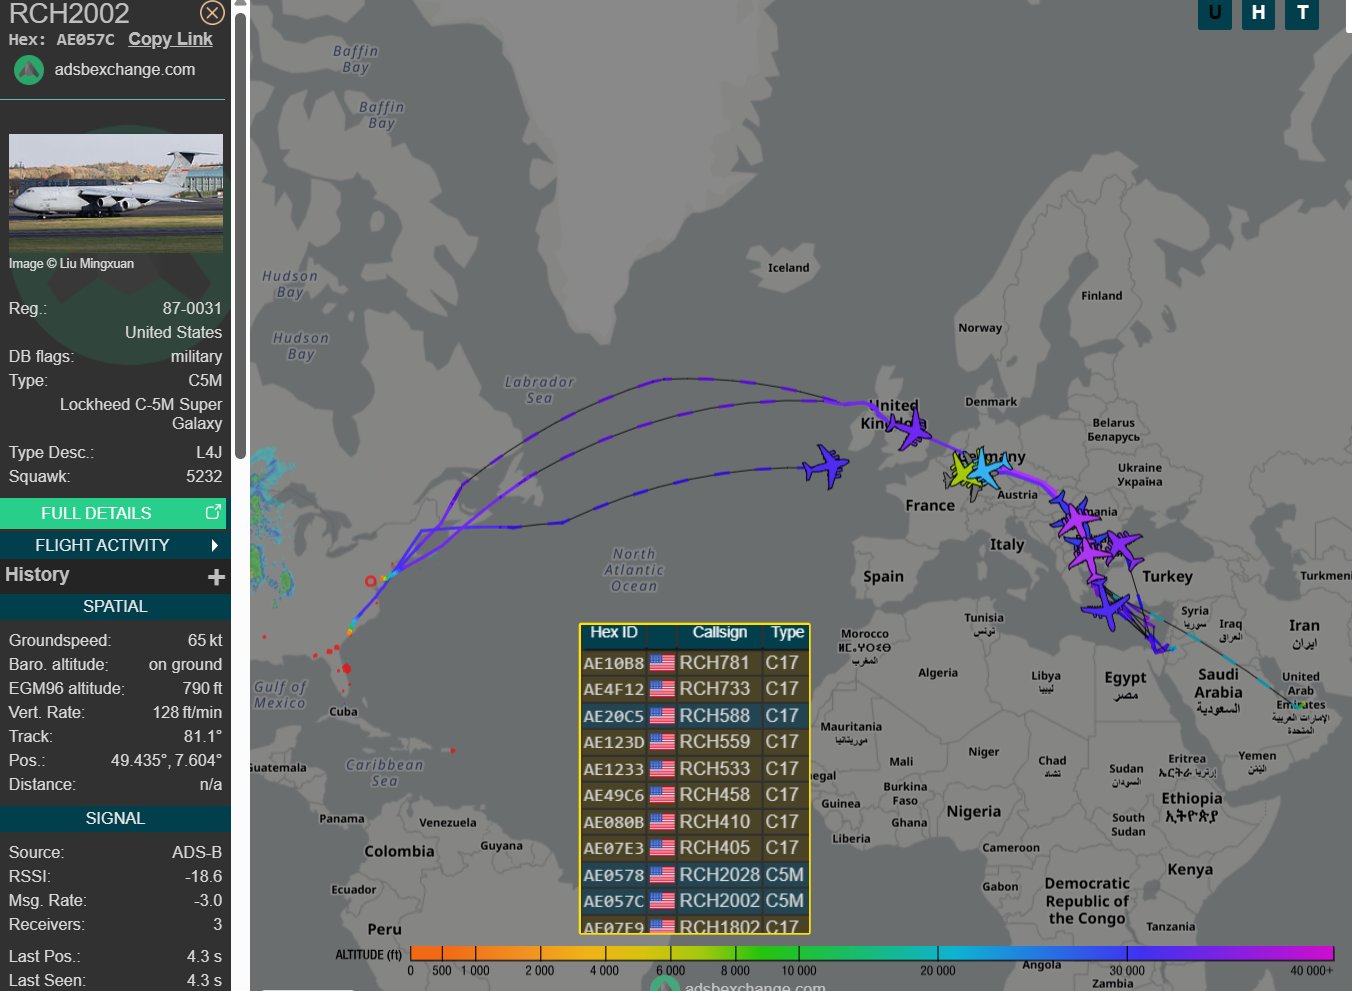Select callsign RCH733 in the table

tap(714, 689)
